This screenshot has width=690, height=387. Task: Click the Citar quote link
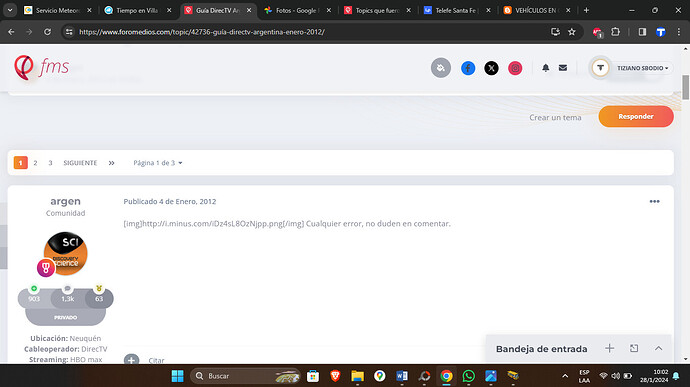[x=156, y=360]
